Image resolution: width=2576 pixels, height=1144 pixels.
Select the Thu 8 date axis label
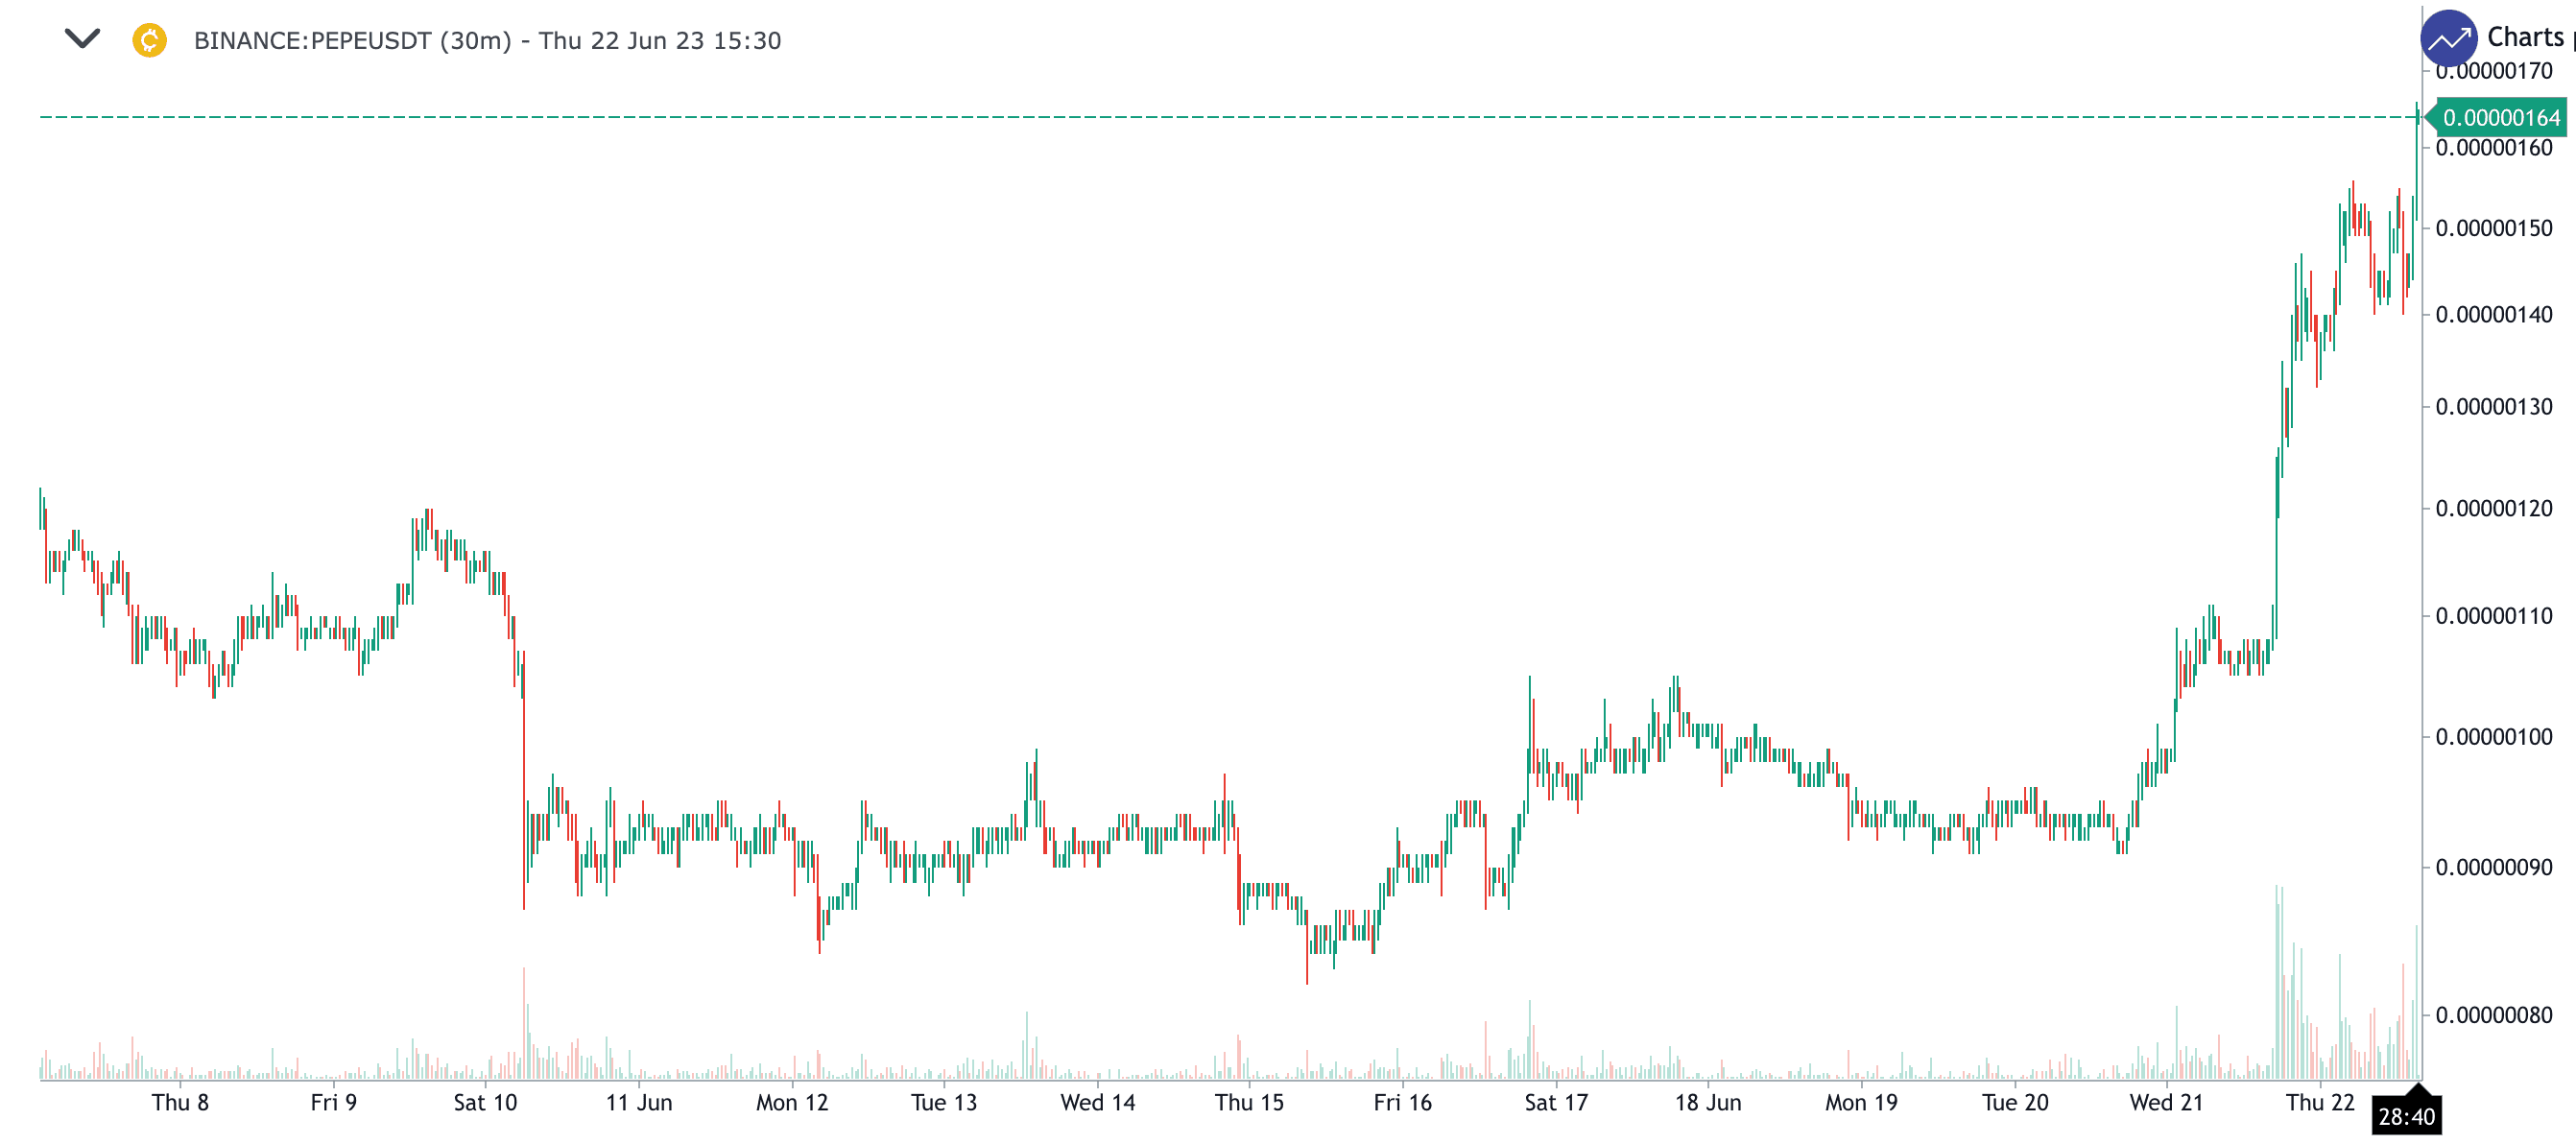pyautogui.click(x=180, y=1102)
